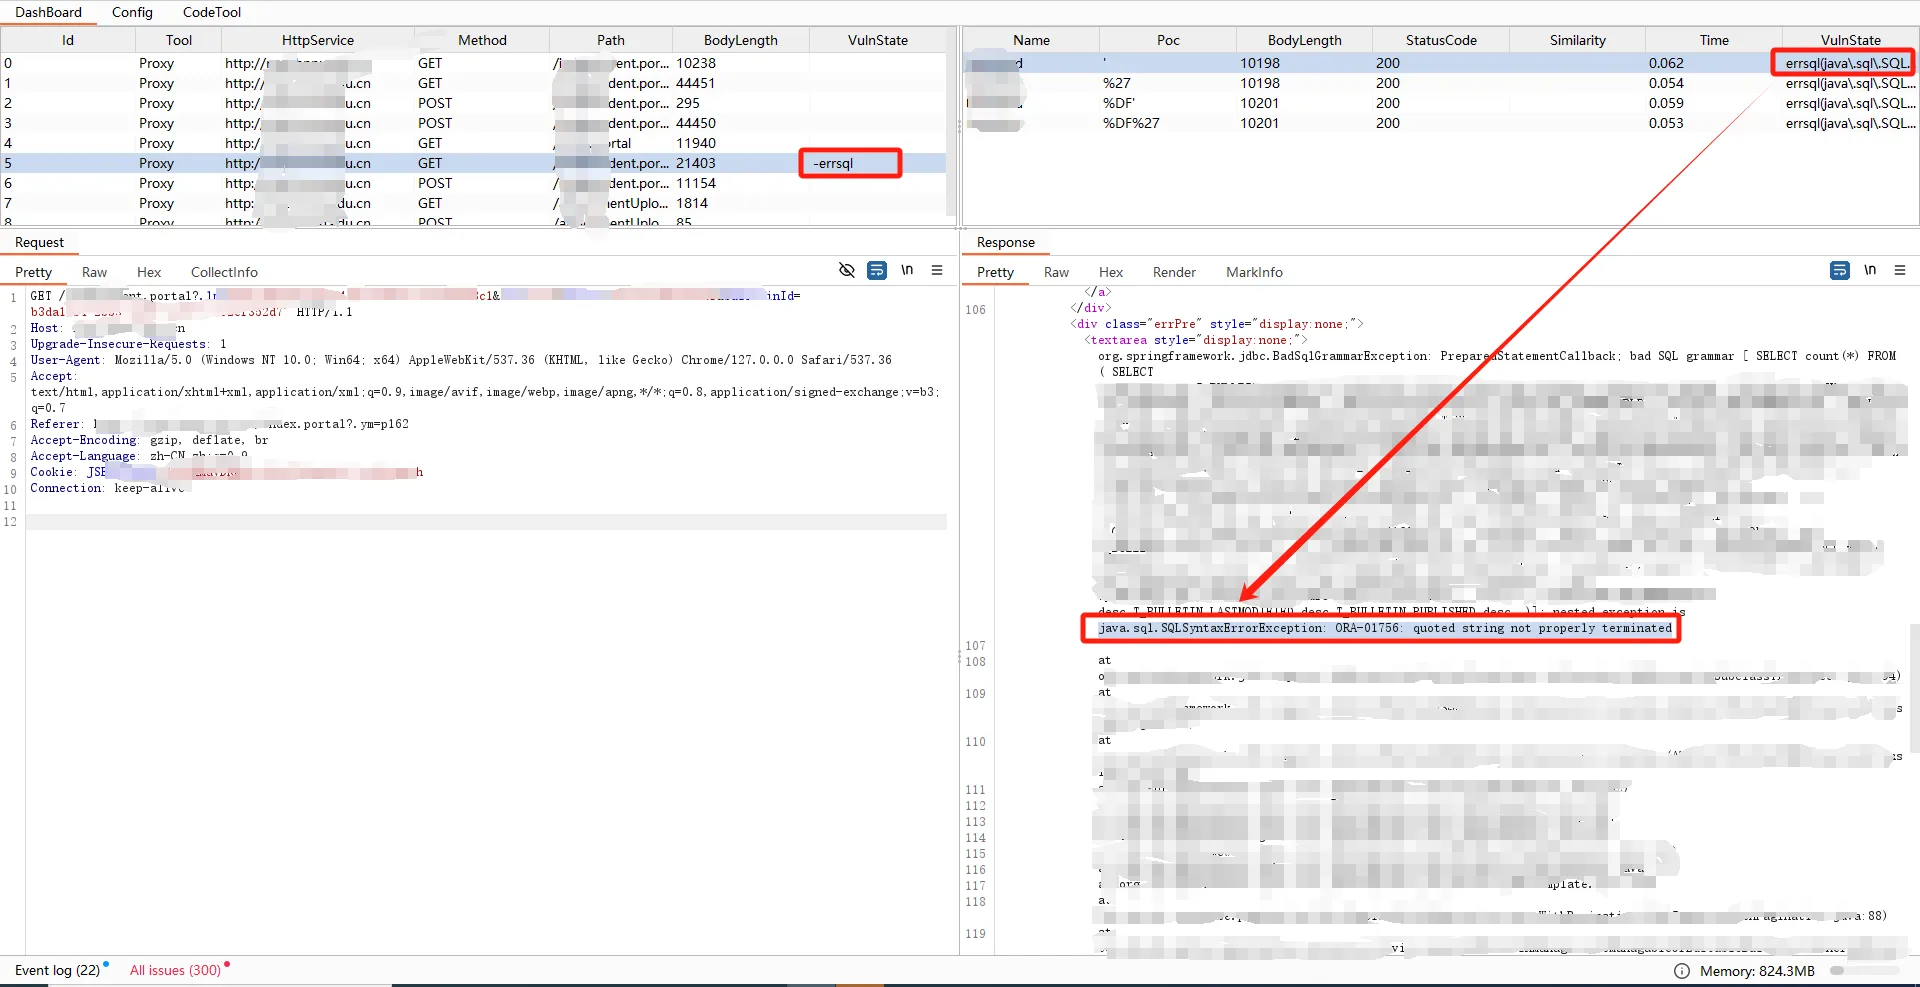Image resolution: width=1920 pixels, height=987 pixels.
Task: Open the Event log (22)
Action: [x=57, y=970]
